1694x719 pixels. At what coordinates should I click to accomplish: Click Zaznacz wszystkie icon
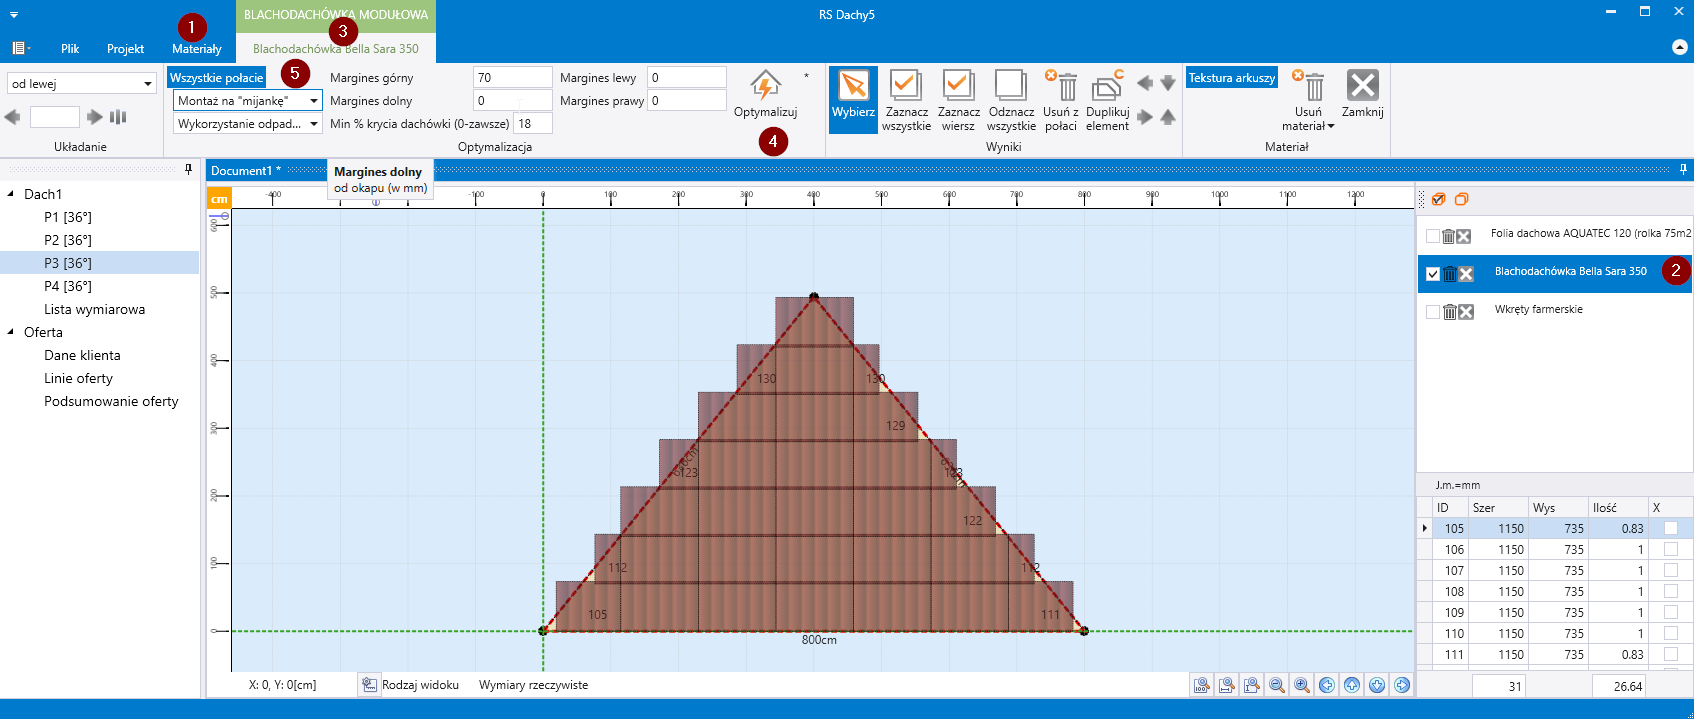click(x=906, y=86)
